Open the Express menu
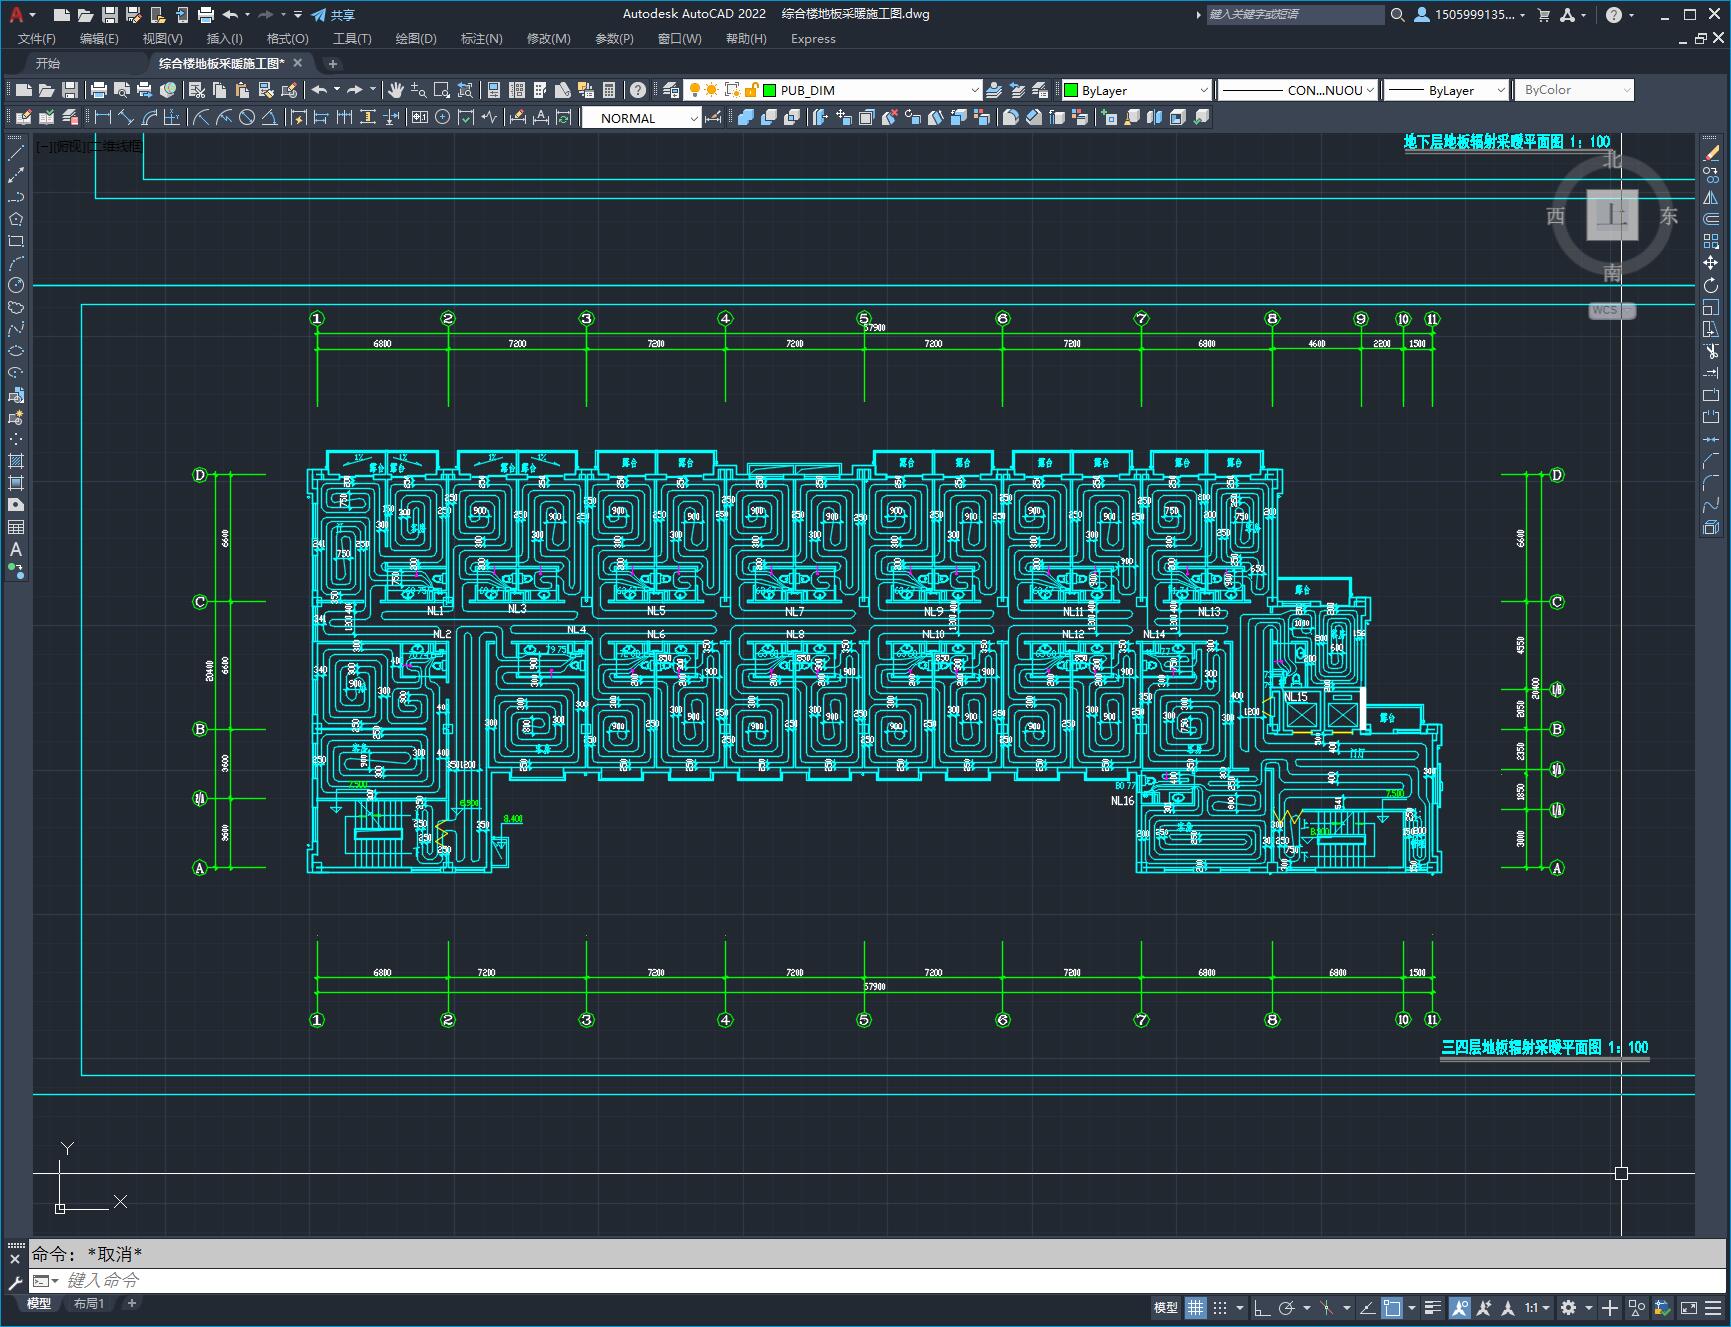 pyautogui.click(x=812, y=38)
